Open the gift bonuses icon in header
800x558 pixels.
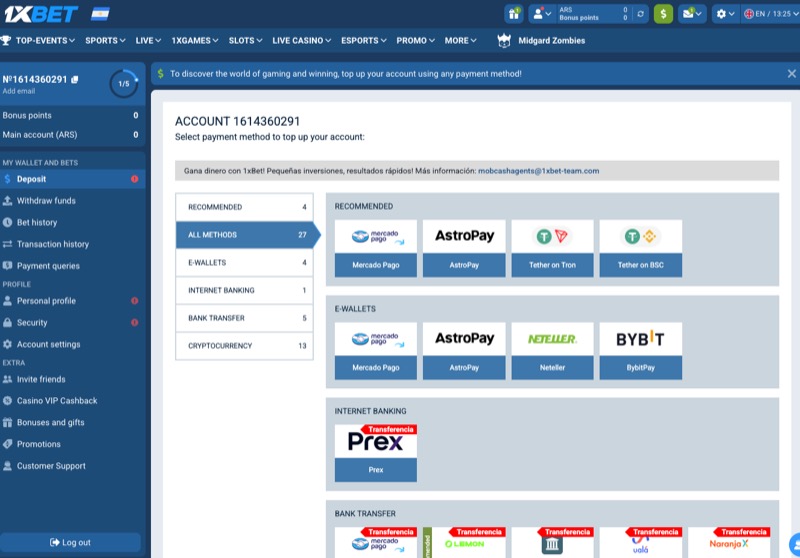point(514,14)
